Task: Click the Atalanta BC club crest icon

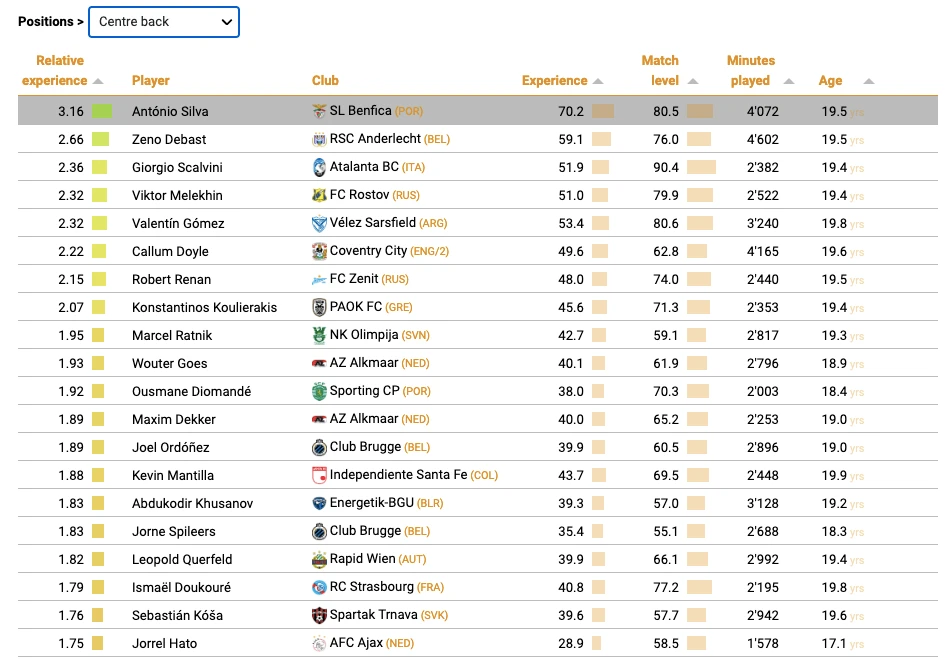Action: 319,167
